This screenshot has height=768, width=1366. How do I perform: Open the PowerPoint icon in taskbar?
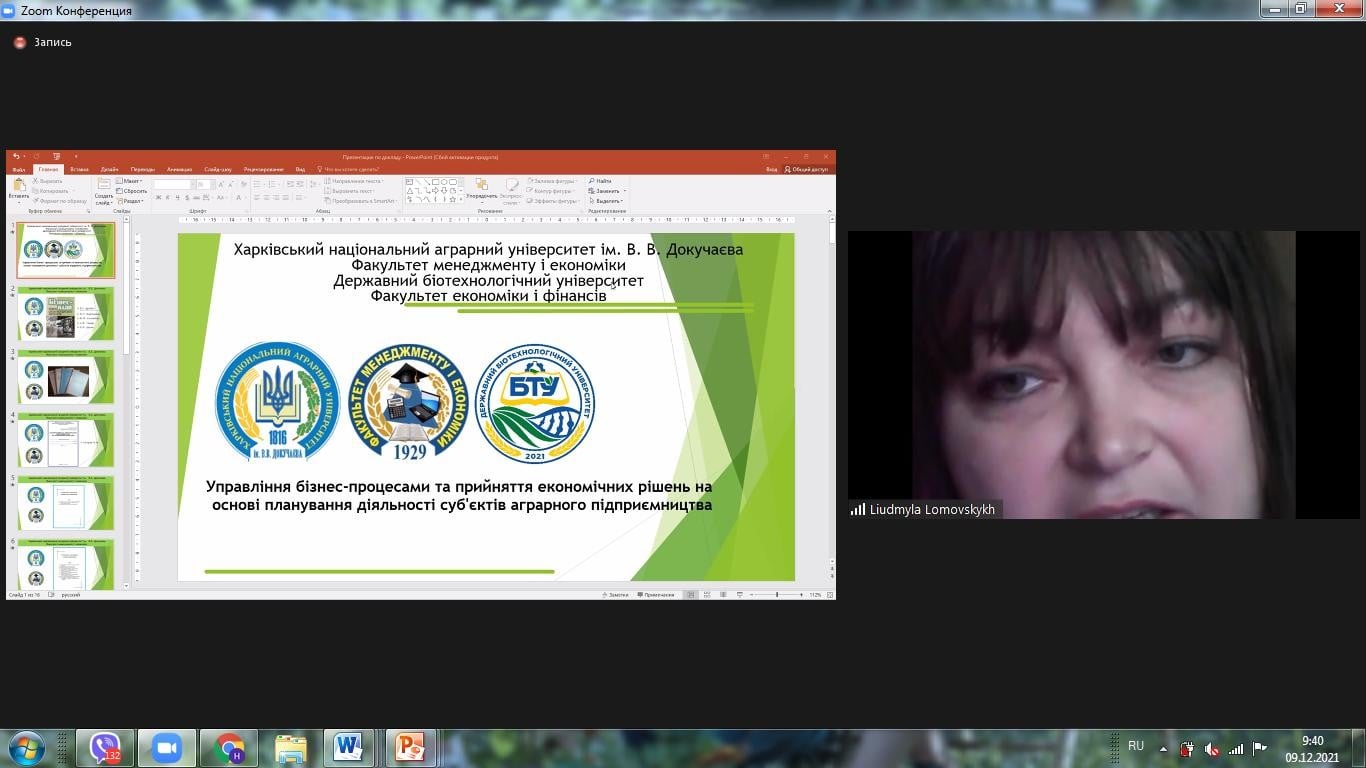click(410, 748)
